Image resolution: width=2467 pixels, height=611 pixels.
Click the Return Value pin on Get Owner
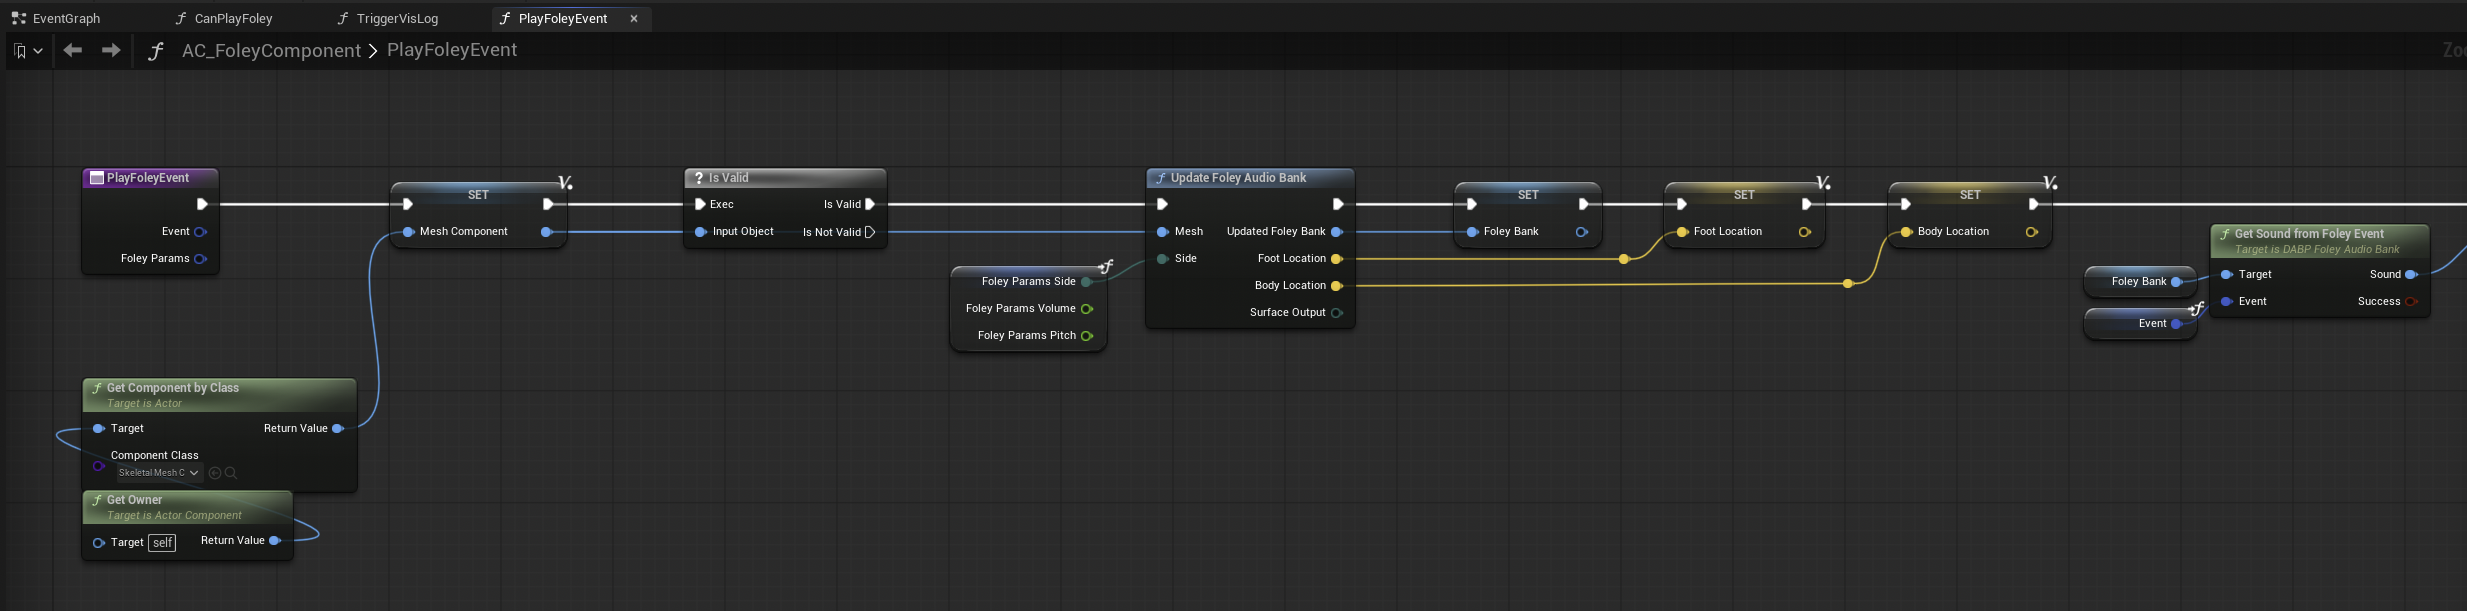[275, 540]
